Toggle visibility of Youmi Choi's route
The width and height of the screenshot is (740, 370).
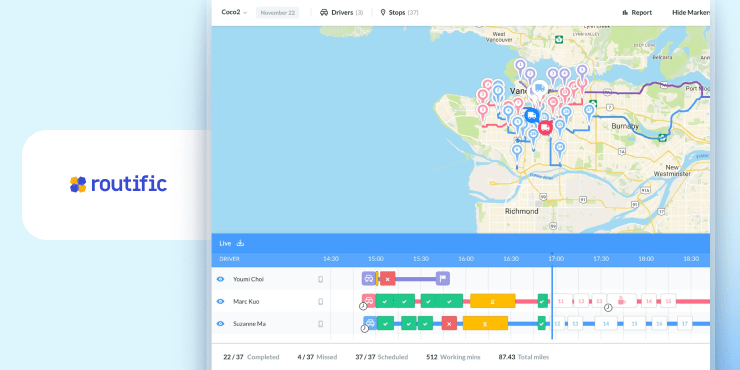click(220, 279)
